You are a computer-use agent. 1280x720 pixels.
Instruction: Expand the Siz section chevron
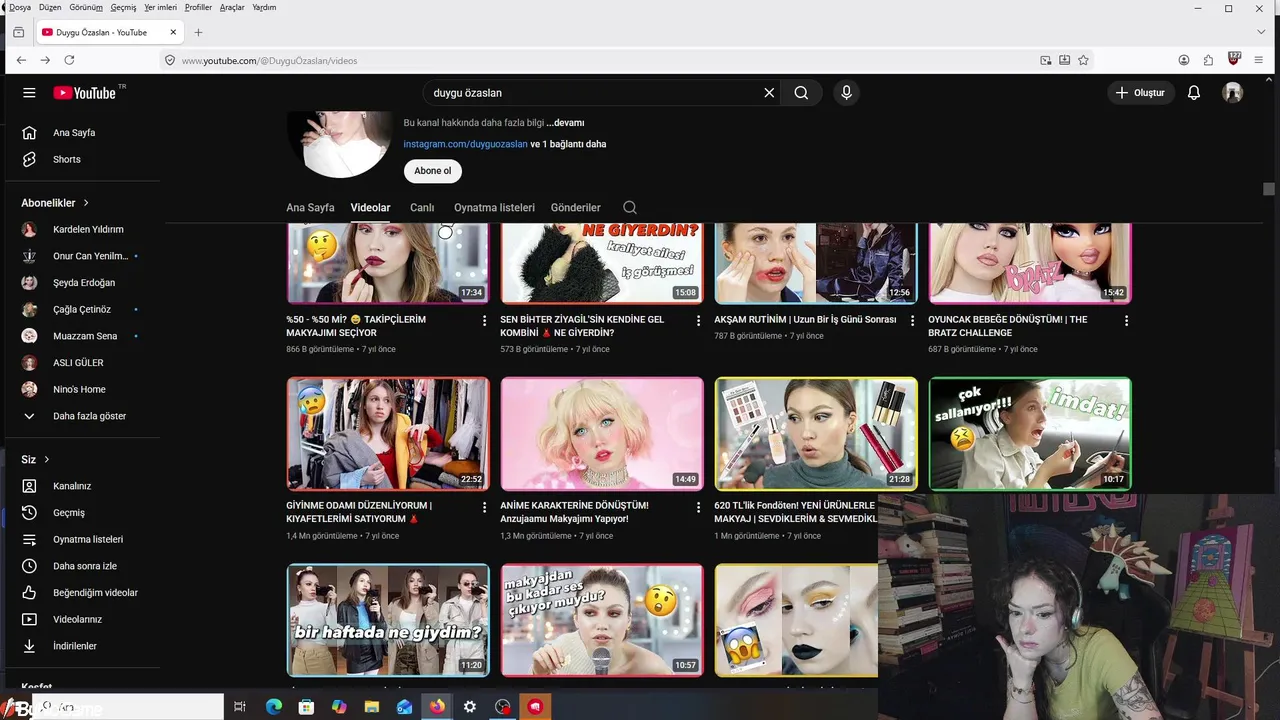tap(46, 460)
